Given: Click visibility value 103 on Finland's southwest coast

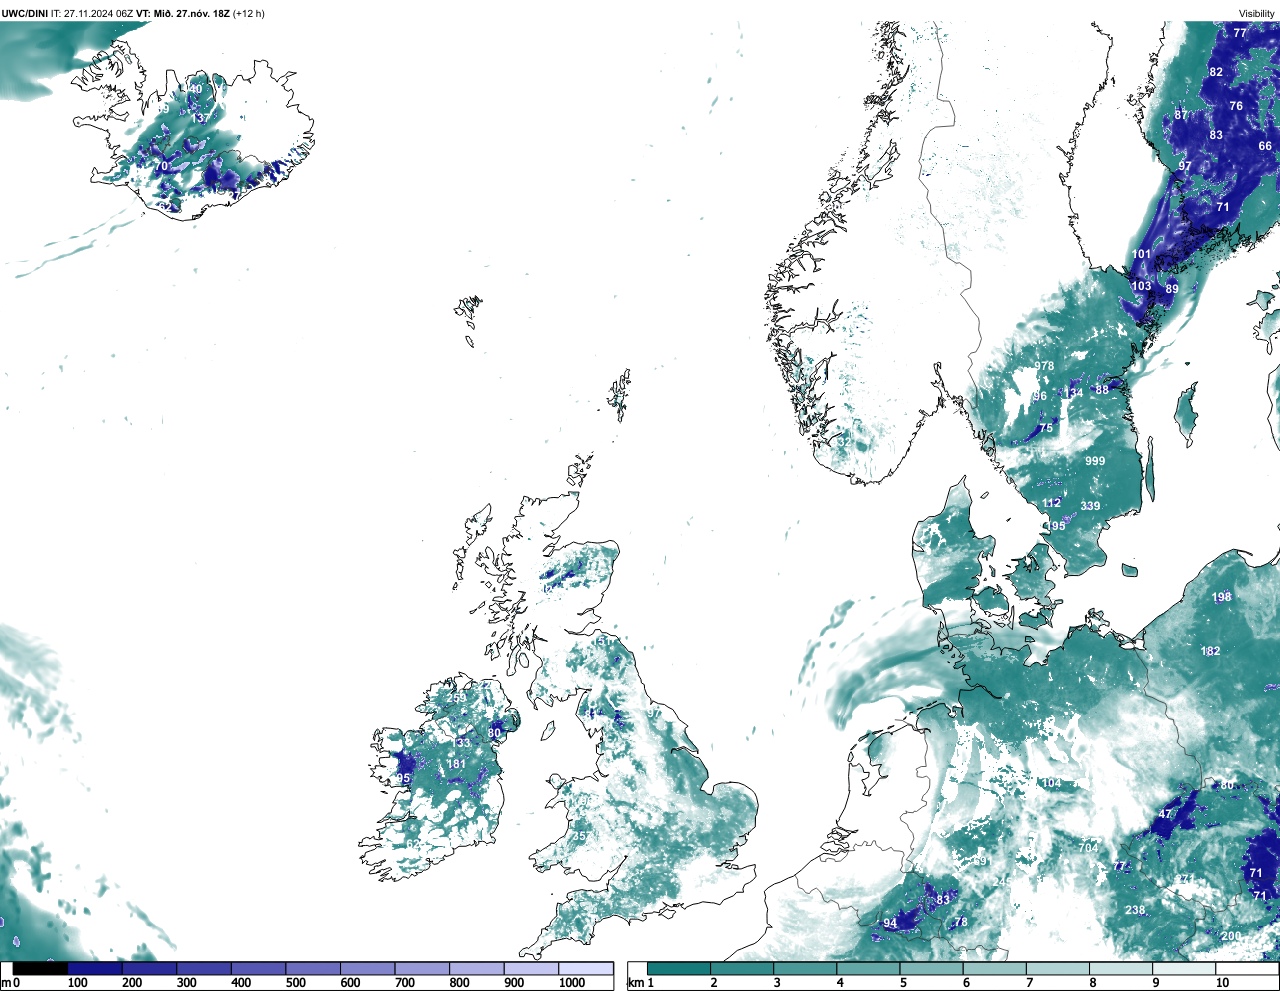Looking at the screenshot, I should point(1141,286).
